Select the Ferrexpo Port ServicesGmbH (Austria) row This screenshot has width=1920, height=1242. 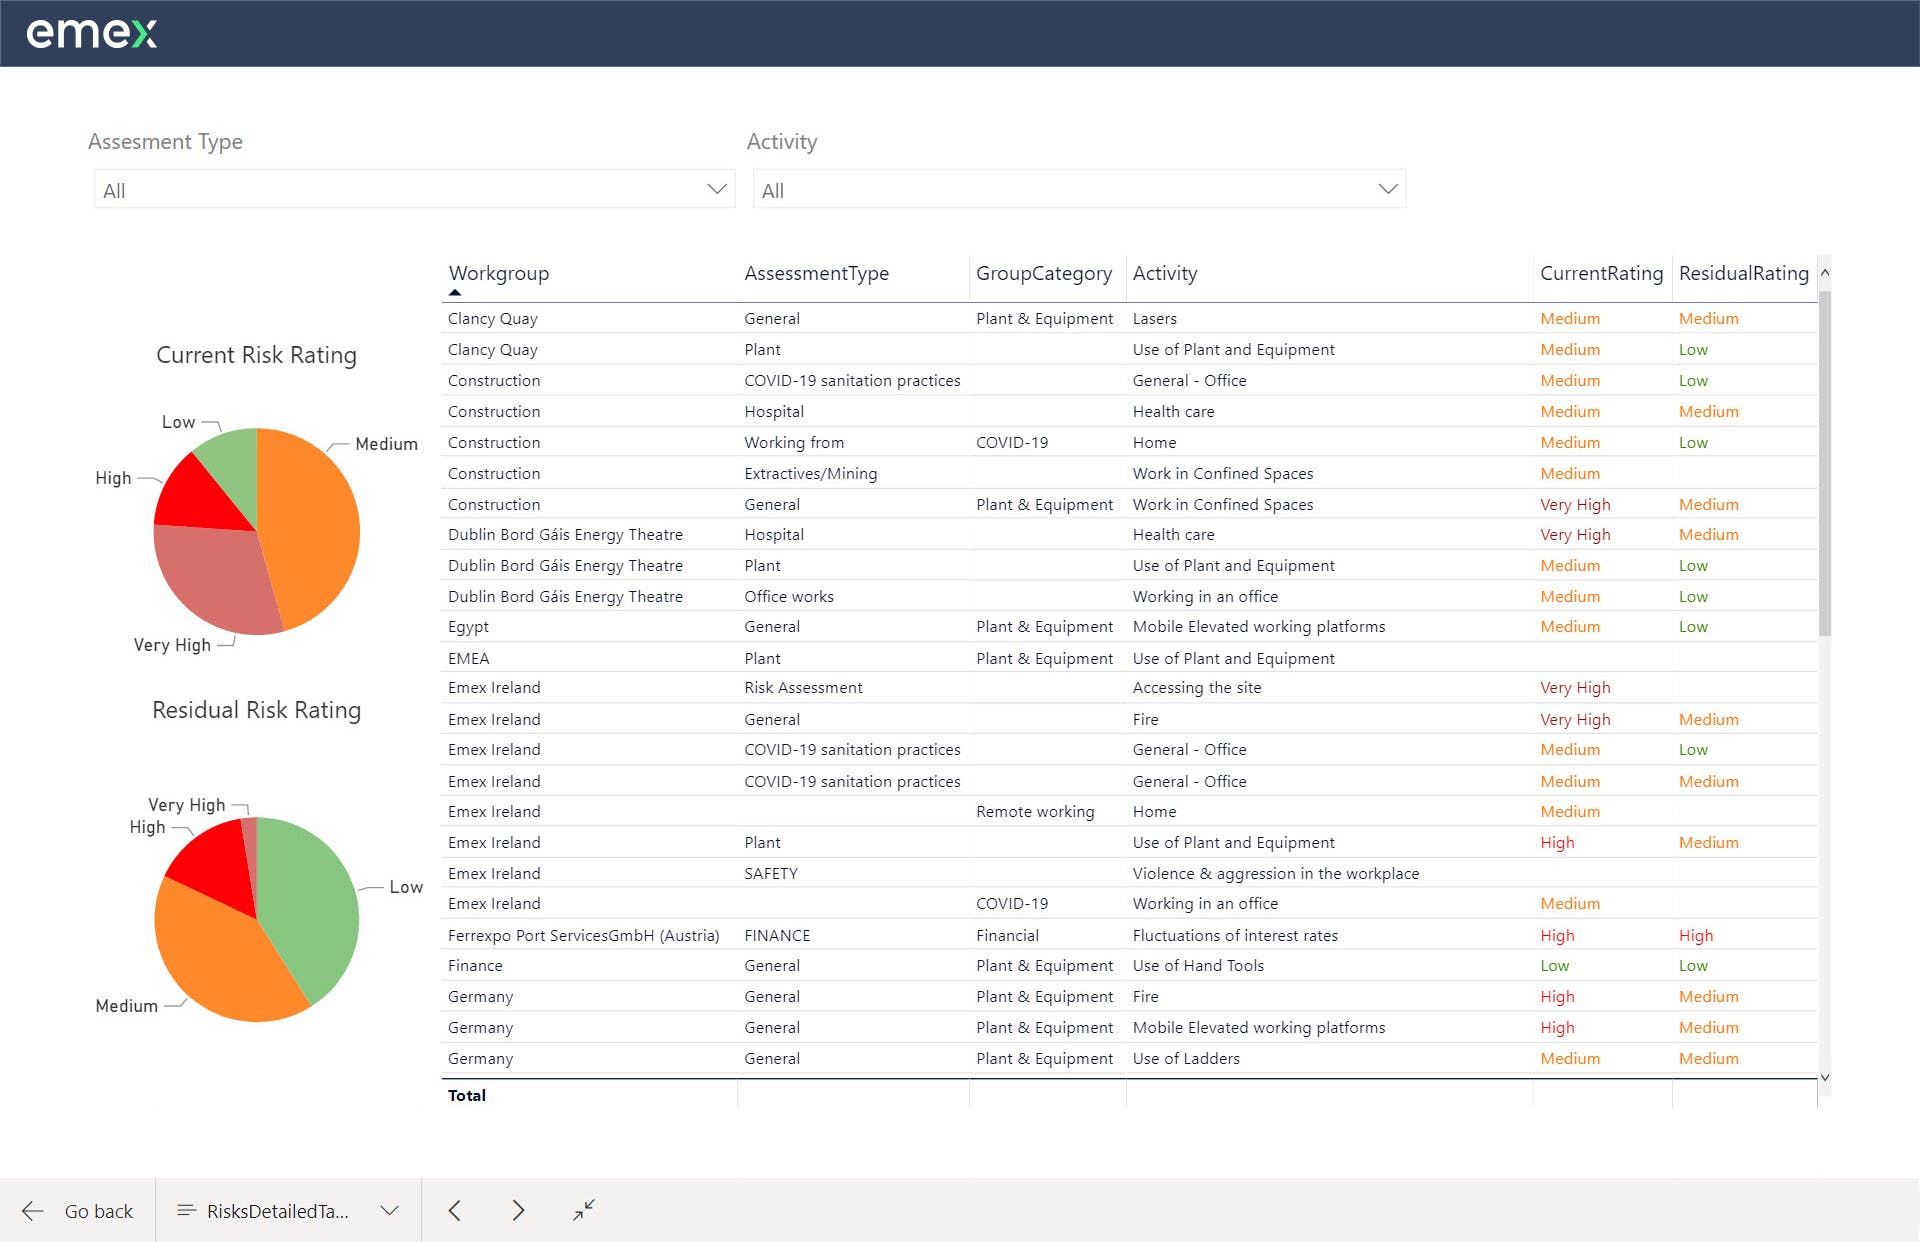pyautogui.click(x=583, y=935)
